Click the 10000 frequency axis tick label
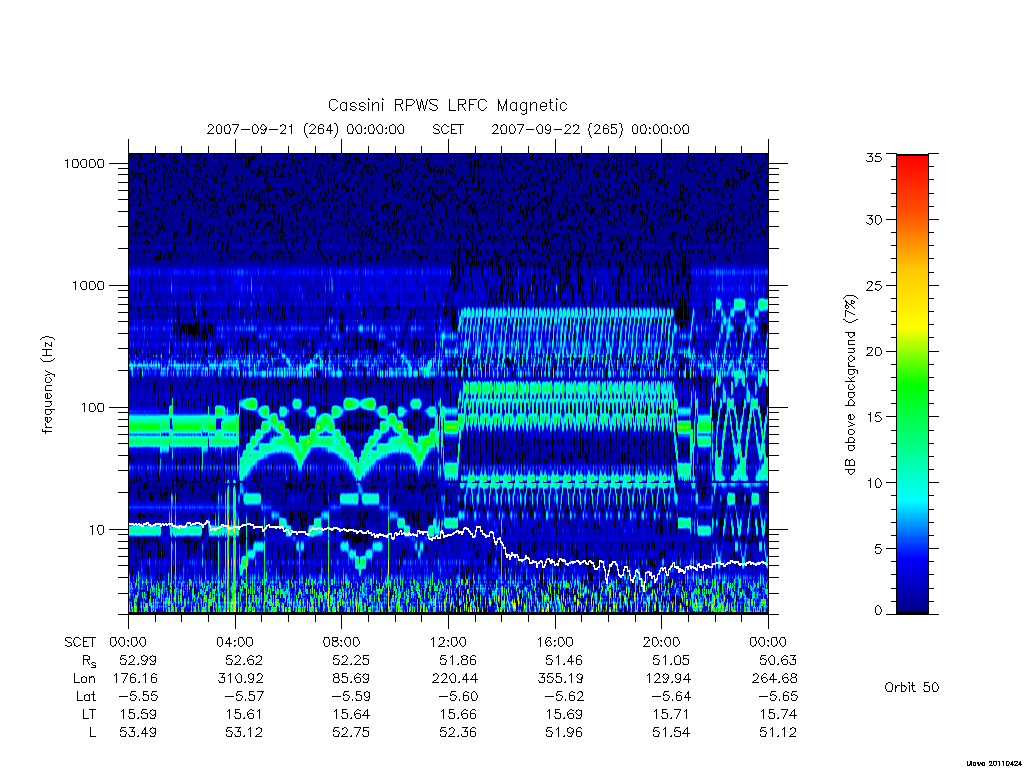This screenshot has width=1024, height=768. 84,163
